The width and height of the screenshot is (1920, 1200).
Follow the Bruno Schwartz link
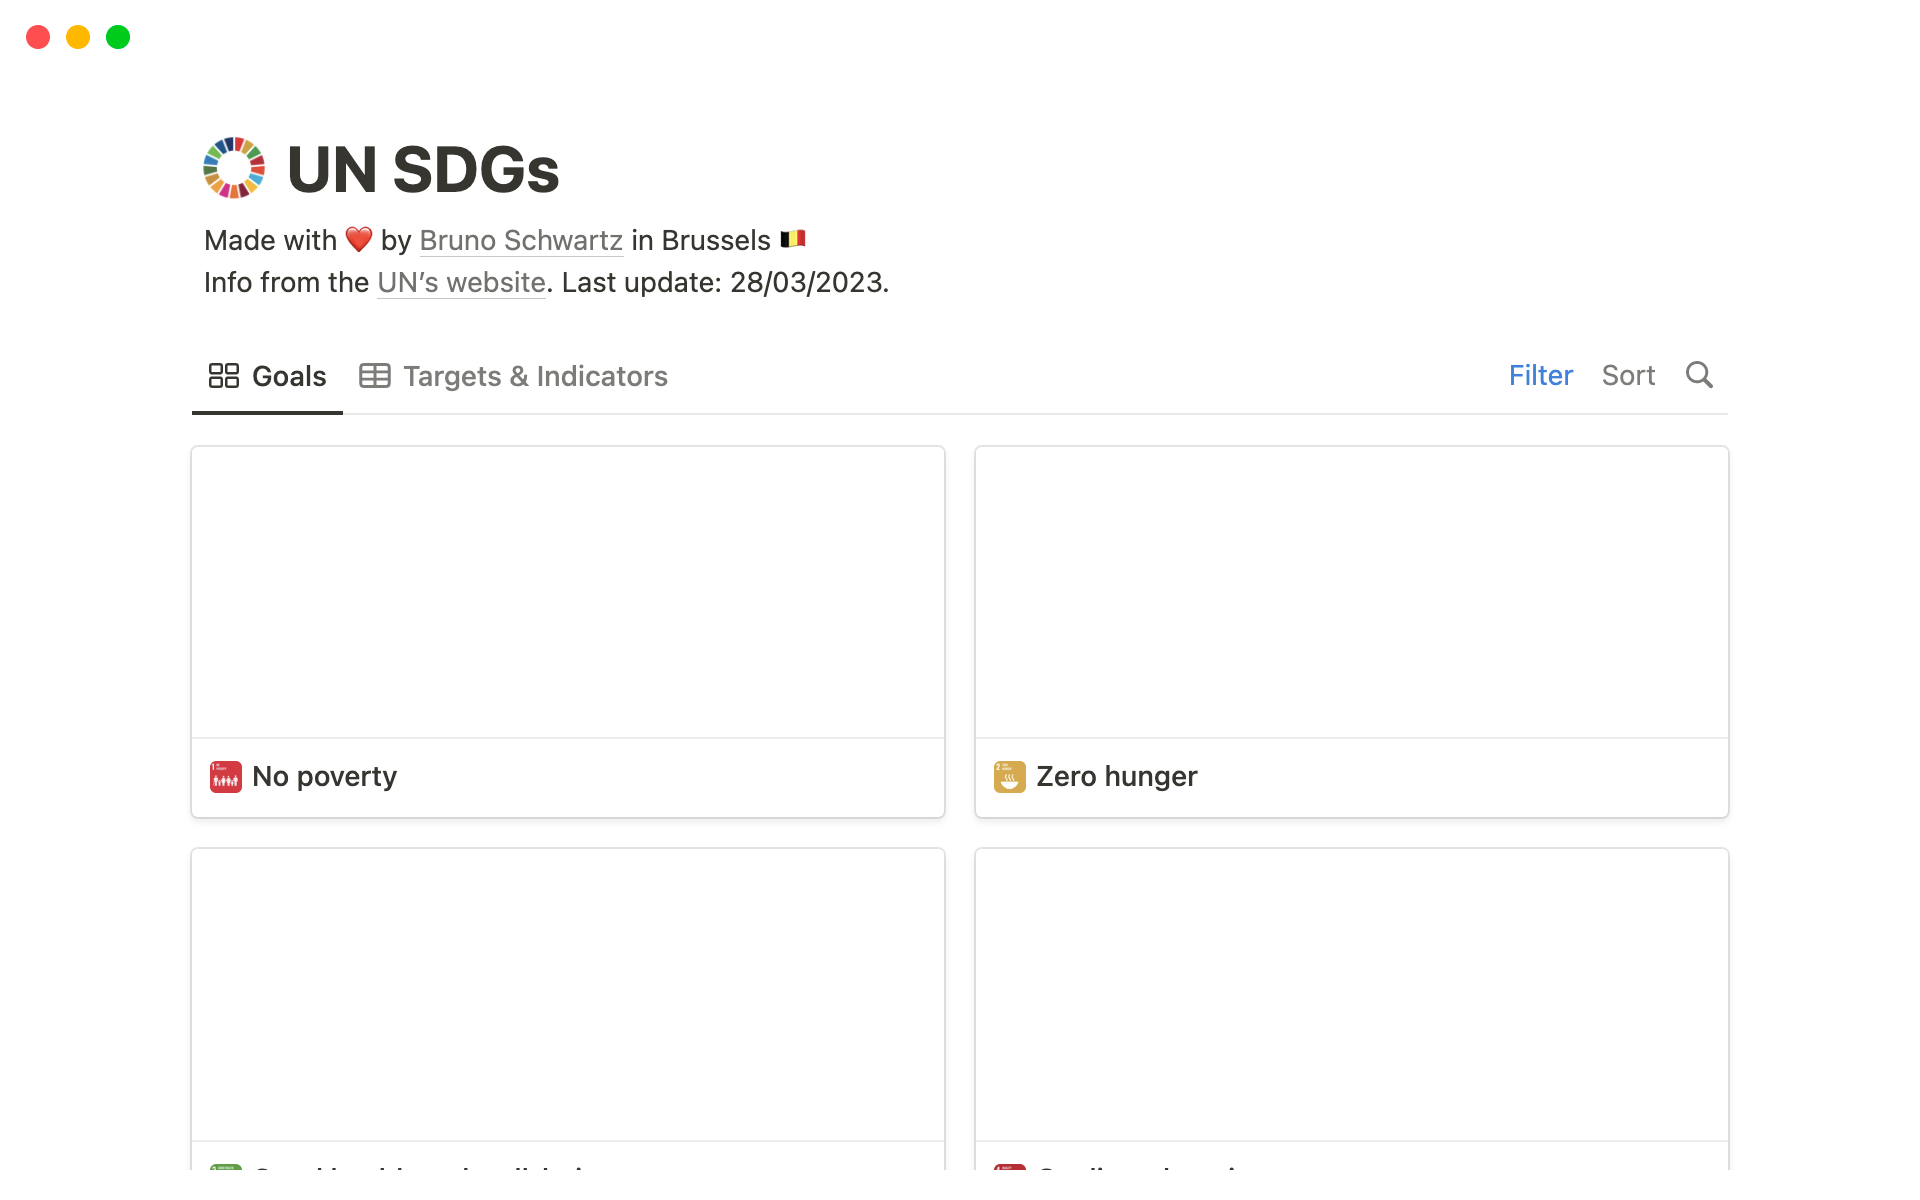(521, 241)
